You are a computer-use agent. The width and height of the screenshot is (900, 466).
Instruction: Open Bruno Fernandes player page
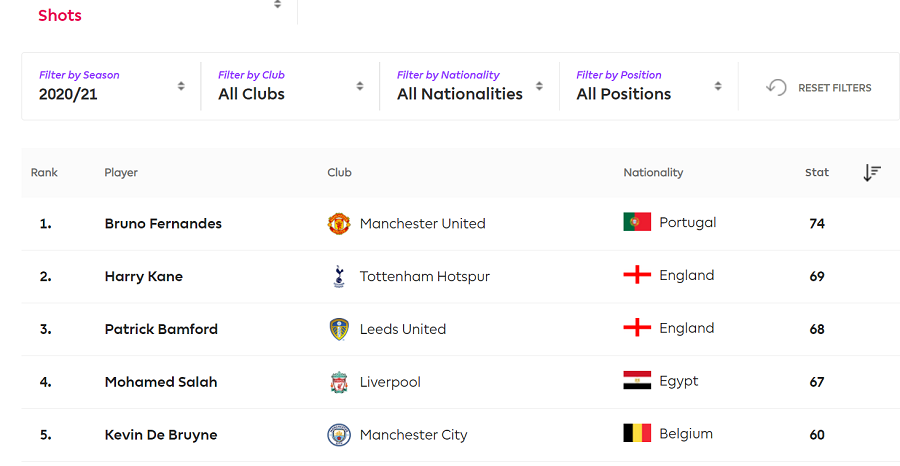pos(163,224)
